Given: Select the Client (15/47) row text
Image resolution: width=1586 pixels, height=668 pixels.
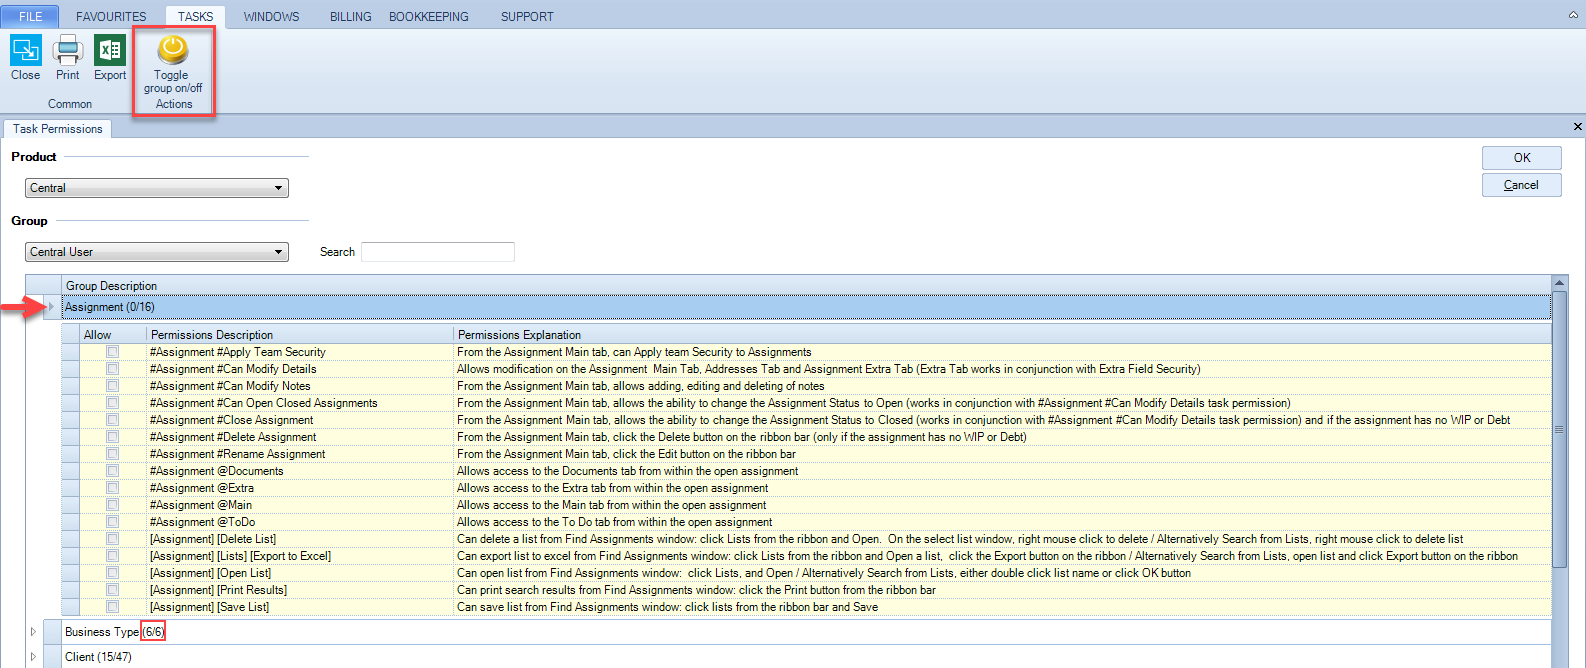Looking at the screenshot, I should [98, 657].
